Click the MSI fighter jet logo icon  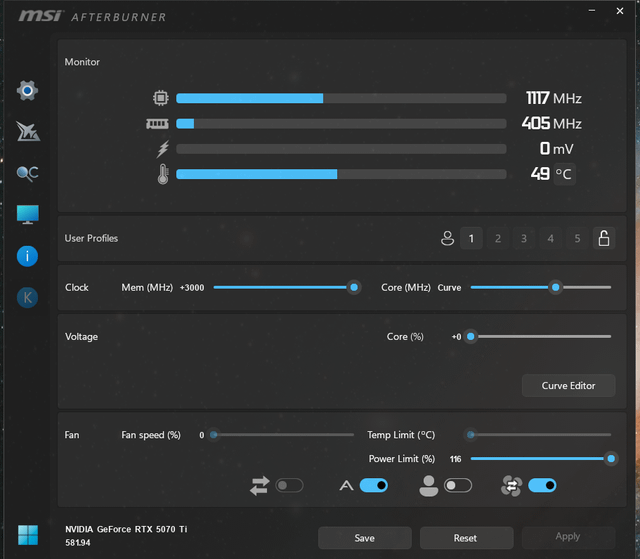click(x=28, y=131)
